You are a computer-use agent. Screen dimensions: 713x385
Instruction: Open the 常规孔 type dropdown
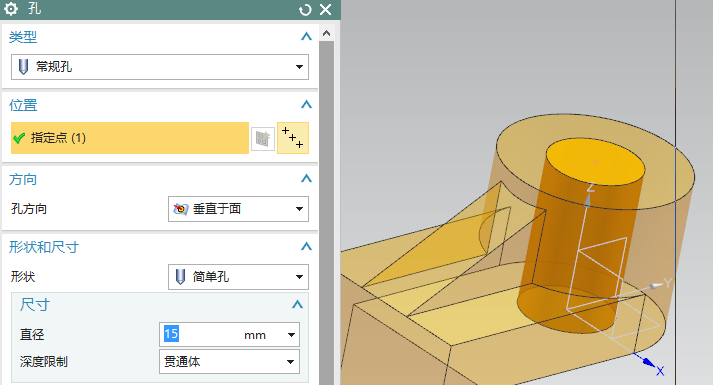pyautogui.click(x=160, y=67)
